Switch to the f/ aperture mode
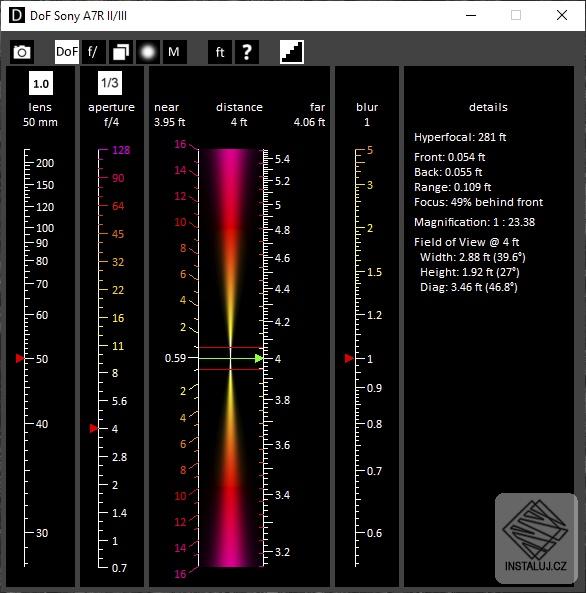This screenshot has width=586, height=593. click(93, 52)
